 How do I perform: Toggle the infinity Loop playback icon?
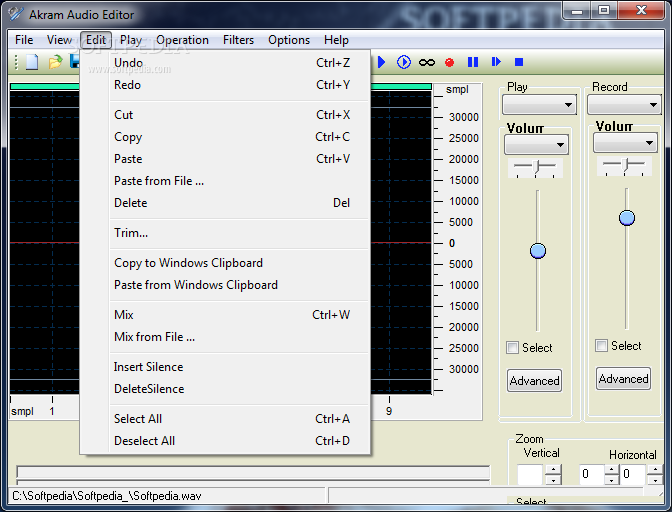[x=427, y=63]
